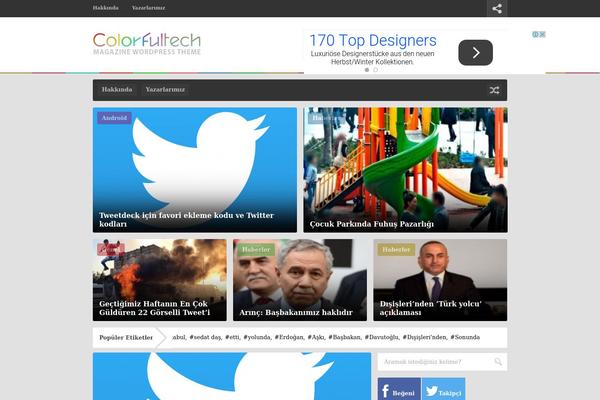Open Dışişleri'nden 'Türk yolcu' açıklaması article
Screen dimensions: 600x400
[430, 308]
